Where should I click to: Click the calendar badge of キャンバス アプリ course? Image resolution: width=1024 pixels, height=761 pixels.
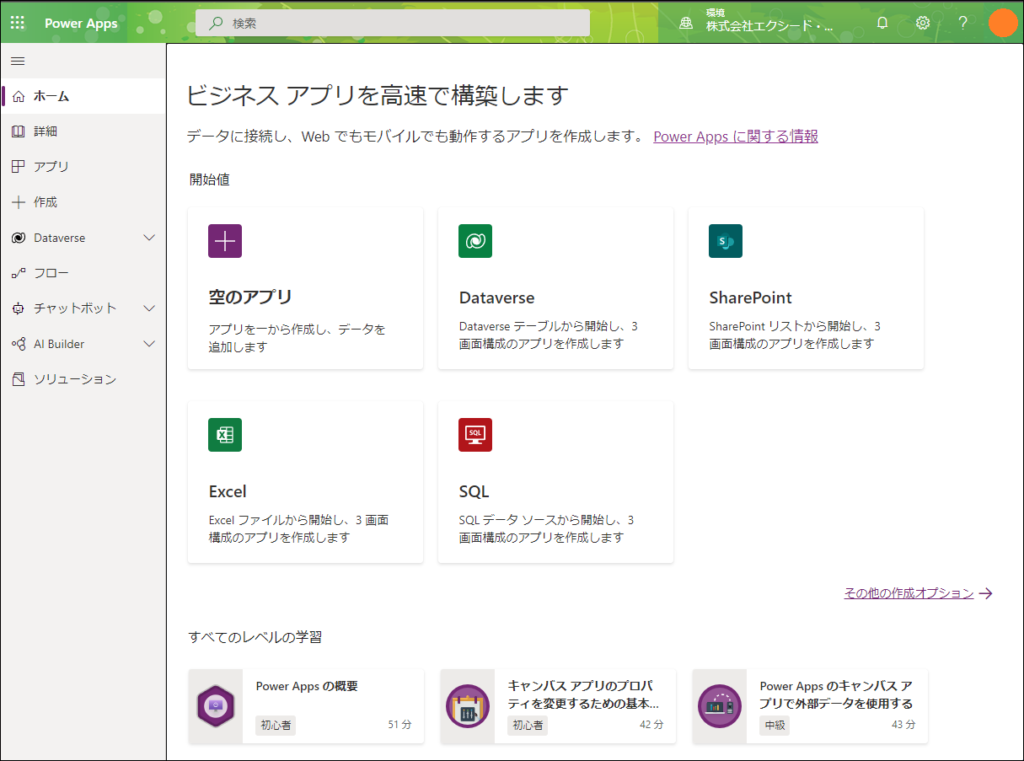pyautogui.click(x=468, y=705)
